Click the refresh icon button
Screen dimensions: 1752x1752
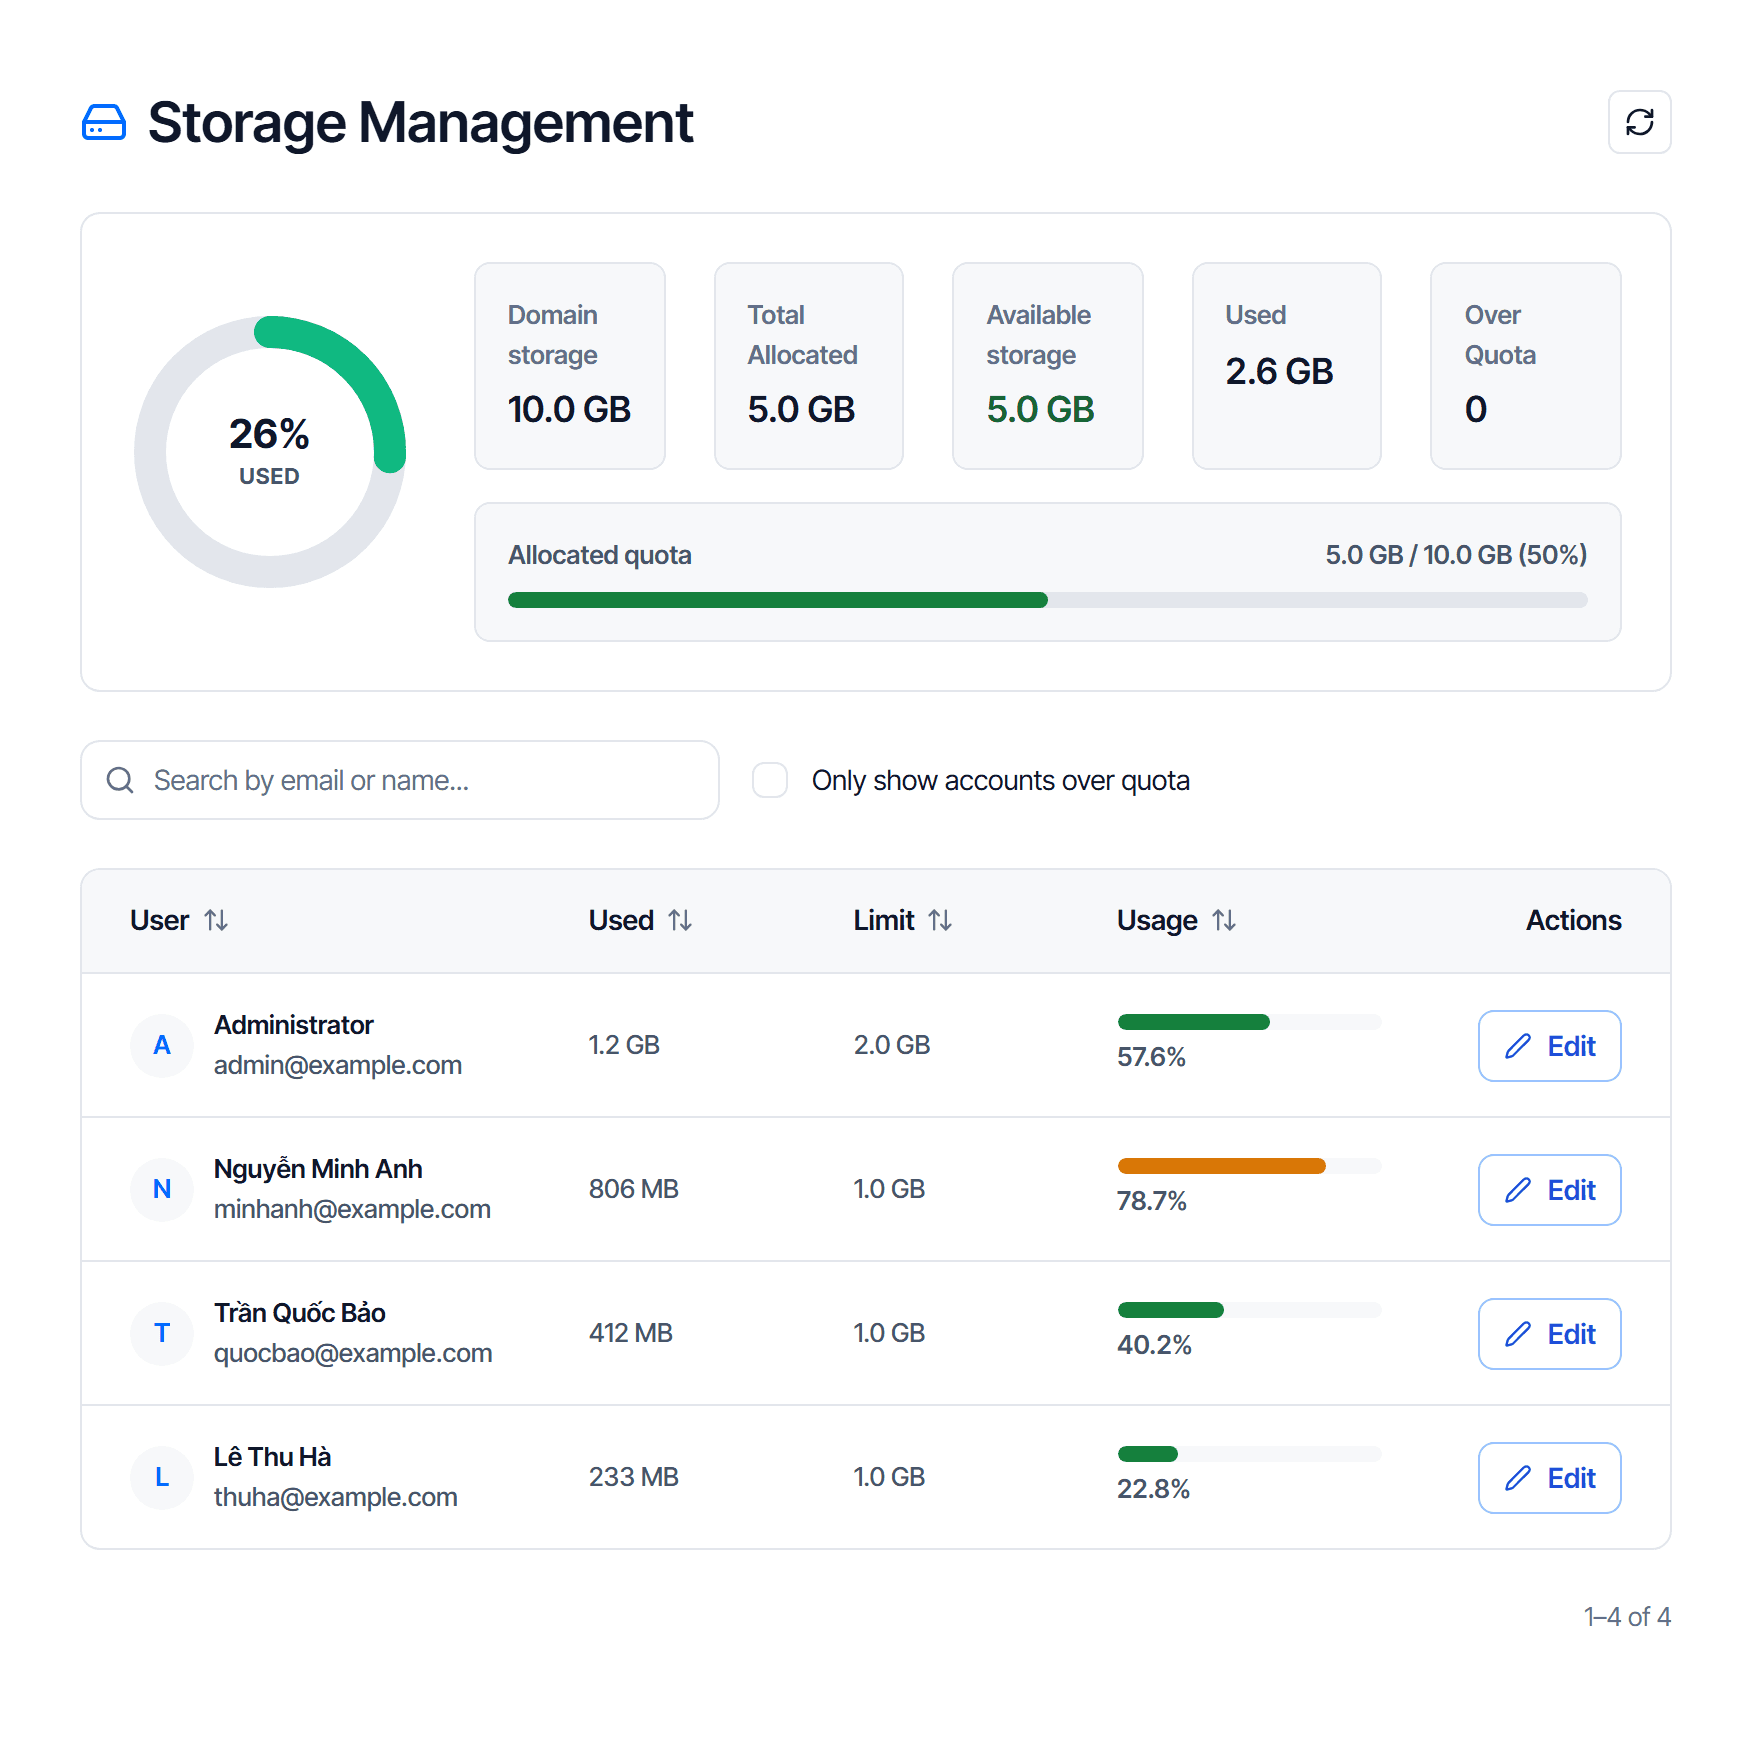[1639, 122]
